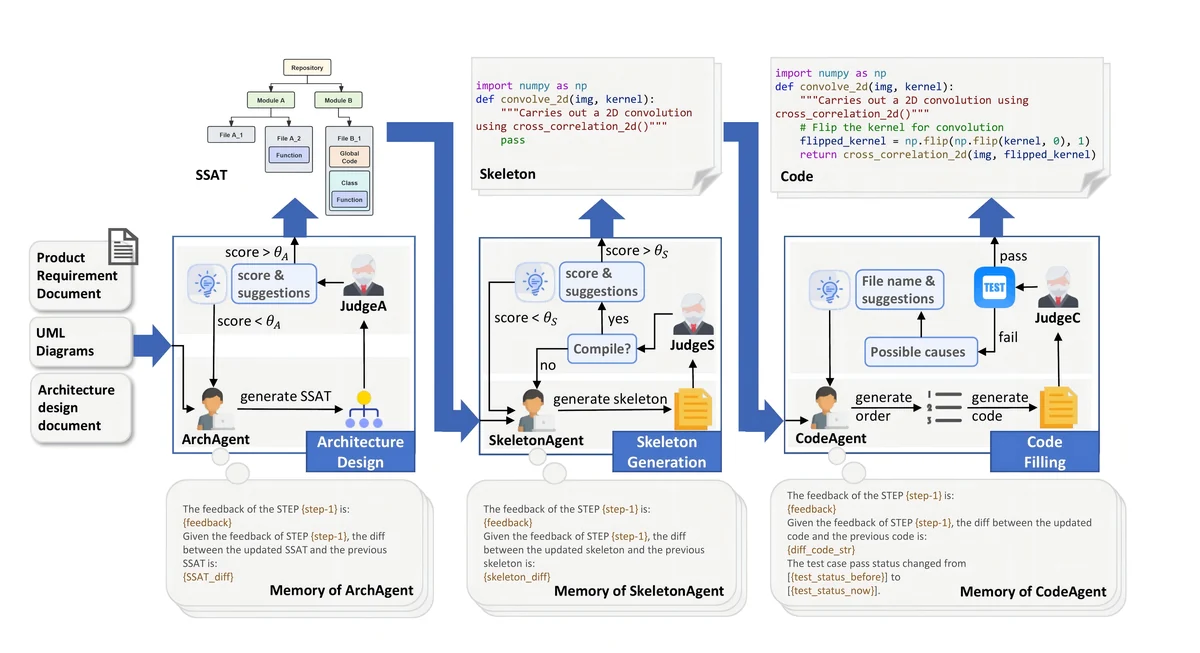Screen dimensions: 1200x653
Task: Click the File name & suggestions box
Action: [898, 290]
